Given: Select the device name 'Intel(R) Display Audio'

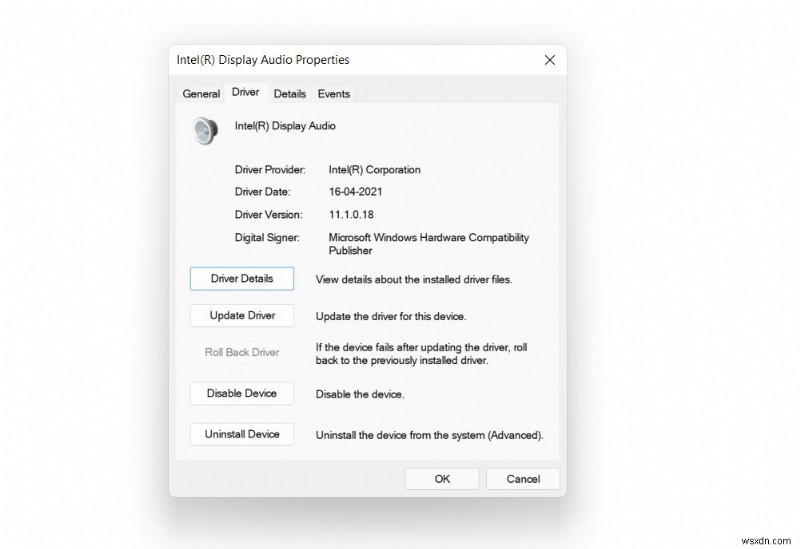Looking at the screenshot, I should point(285,126).
